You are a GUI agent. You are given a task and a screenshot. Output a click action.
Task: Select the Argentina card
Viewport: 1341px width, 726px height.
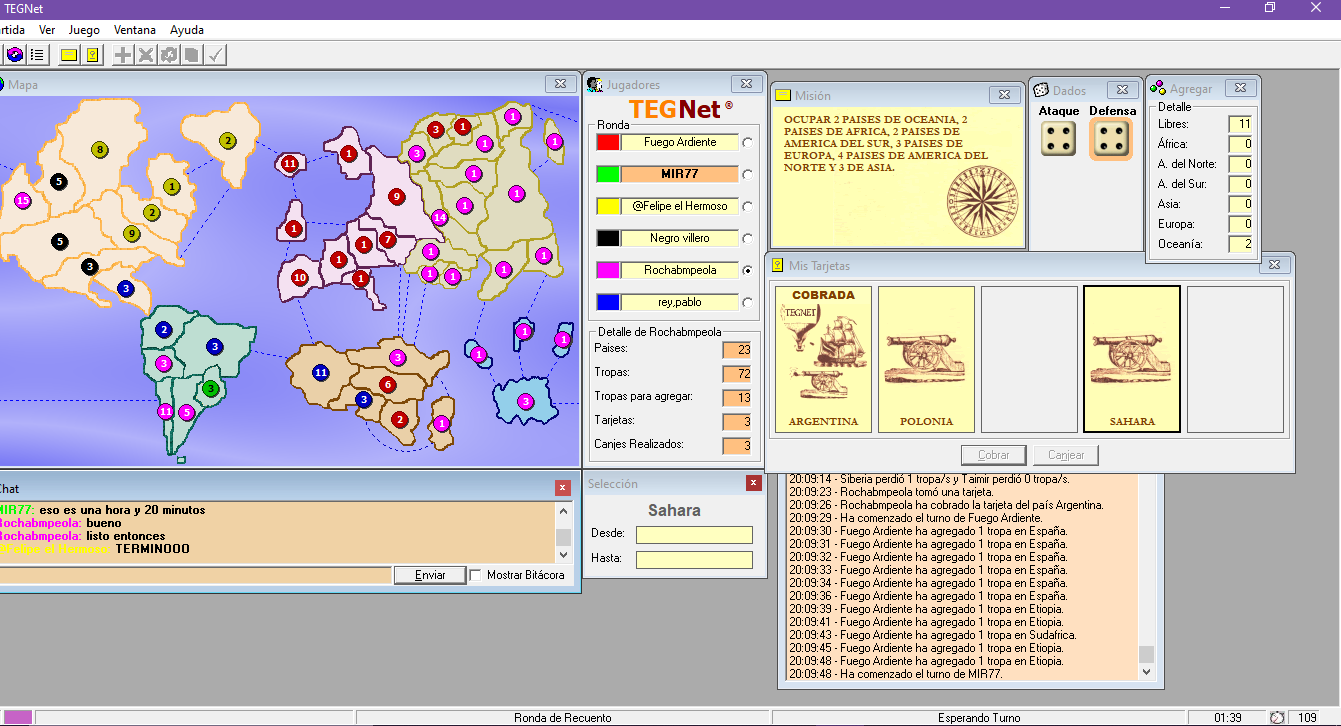tap(823, 359)
